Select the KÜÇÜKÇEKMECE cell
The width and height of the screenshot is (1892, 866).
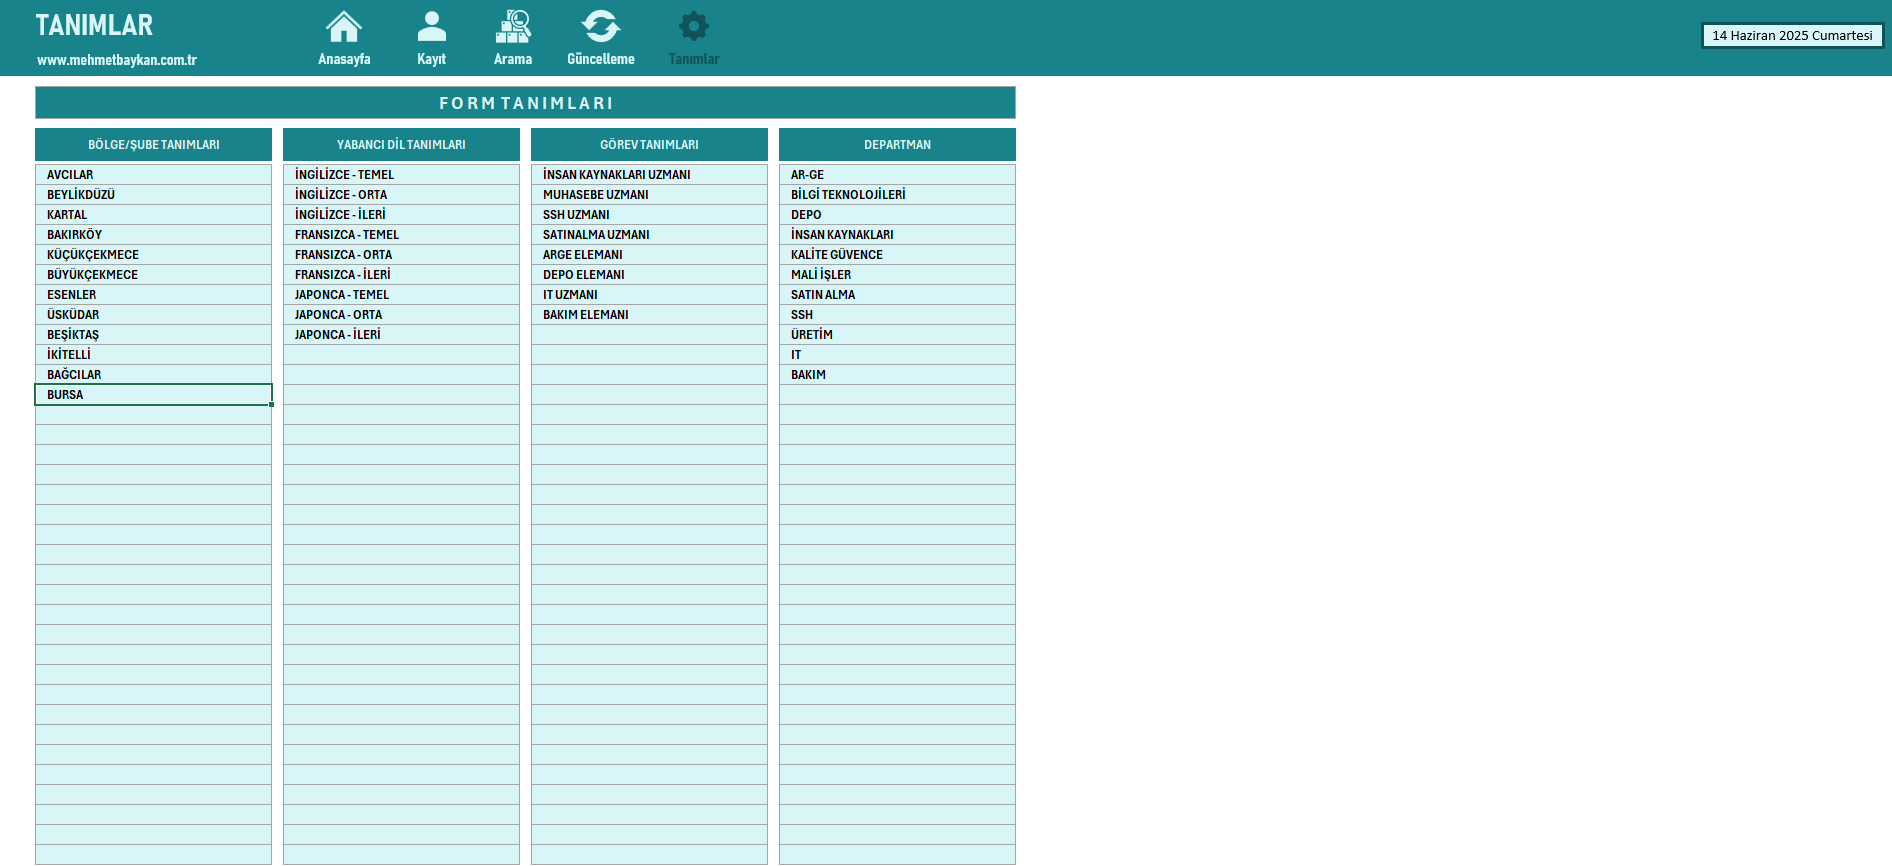(x=153, y=255)
